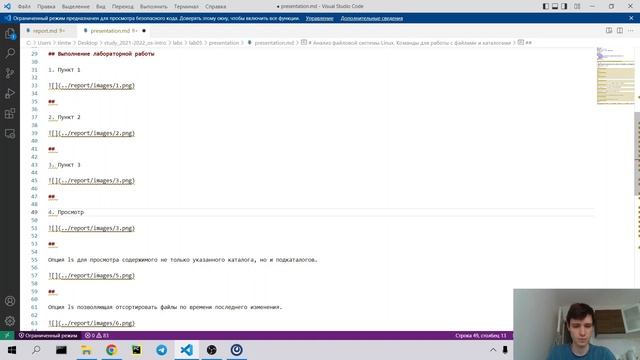Open the Выделение menu
Image resolution: width=640 pixels, height=360 pixels.
pos(76,7)
